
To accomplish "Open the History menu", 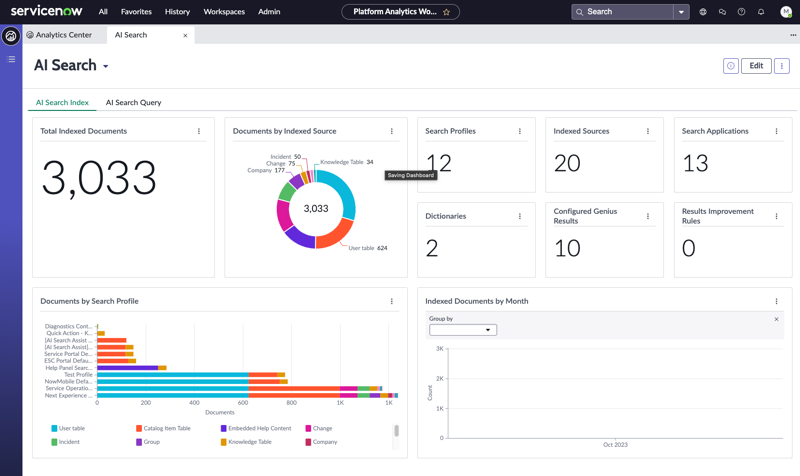I will pyautogui.click(x=177, y=12).
